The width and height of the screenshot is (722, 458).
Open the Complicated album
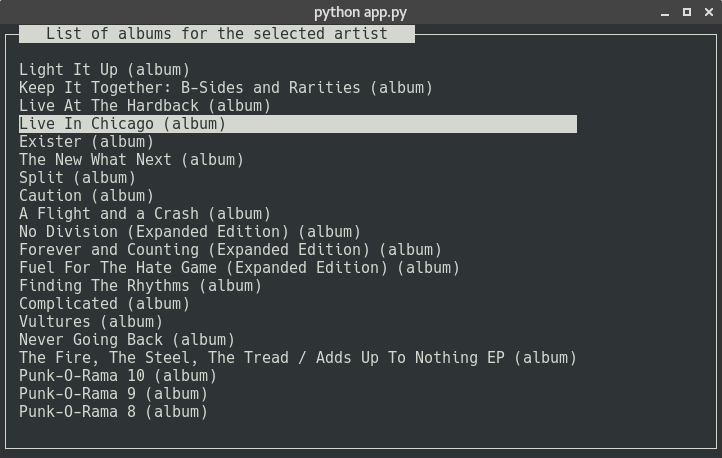point(104,304)
